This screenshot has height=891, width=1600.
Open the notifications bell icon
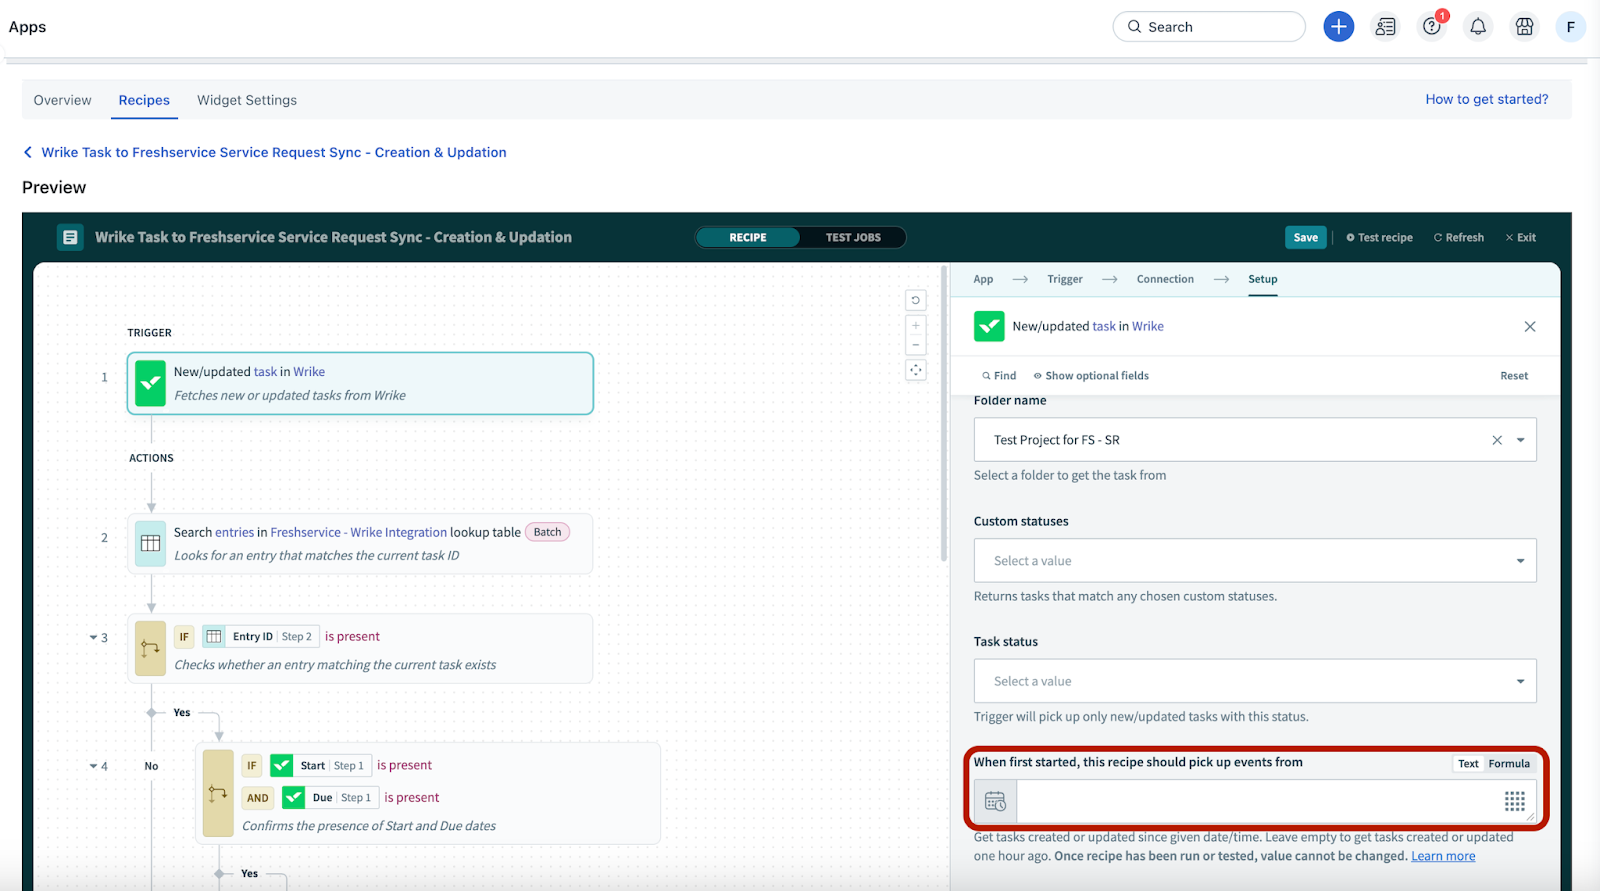[x=1478, y=27]
